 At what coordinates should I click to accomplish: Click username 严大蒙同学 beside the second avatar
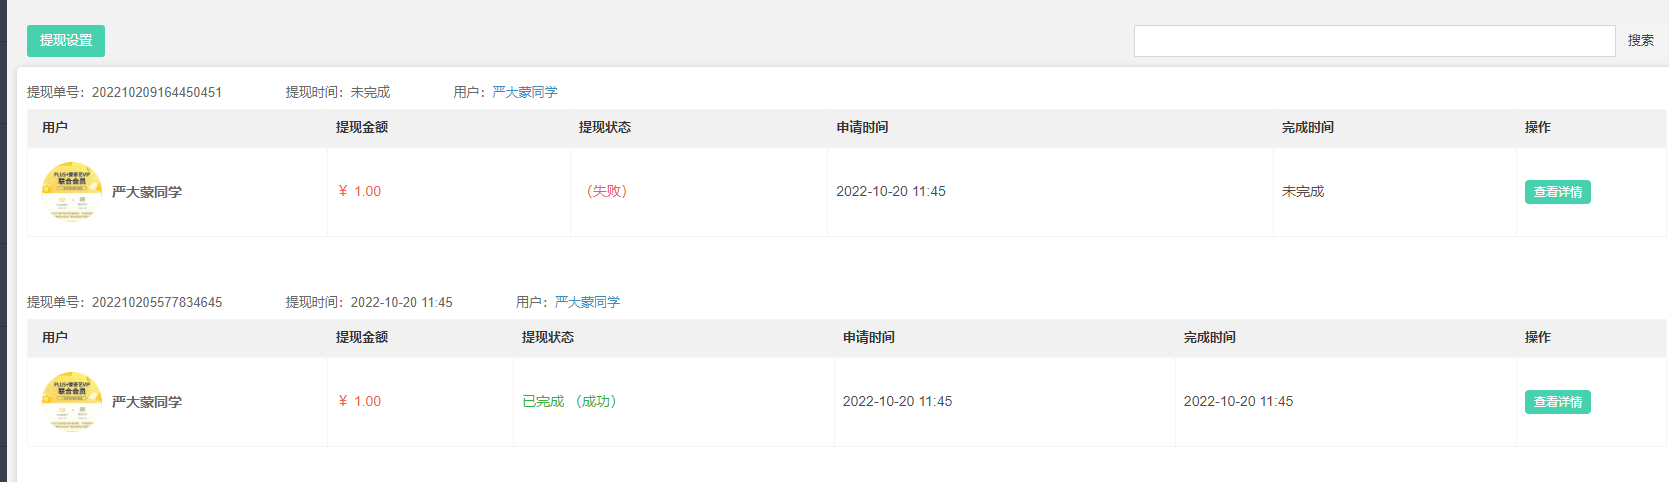147,402
